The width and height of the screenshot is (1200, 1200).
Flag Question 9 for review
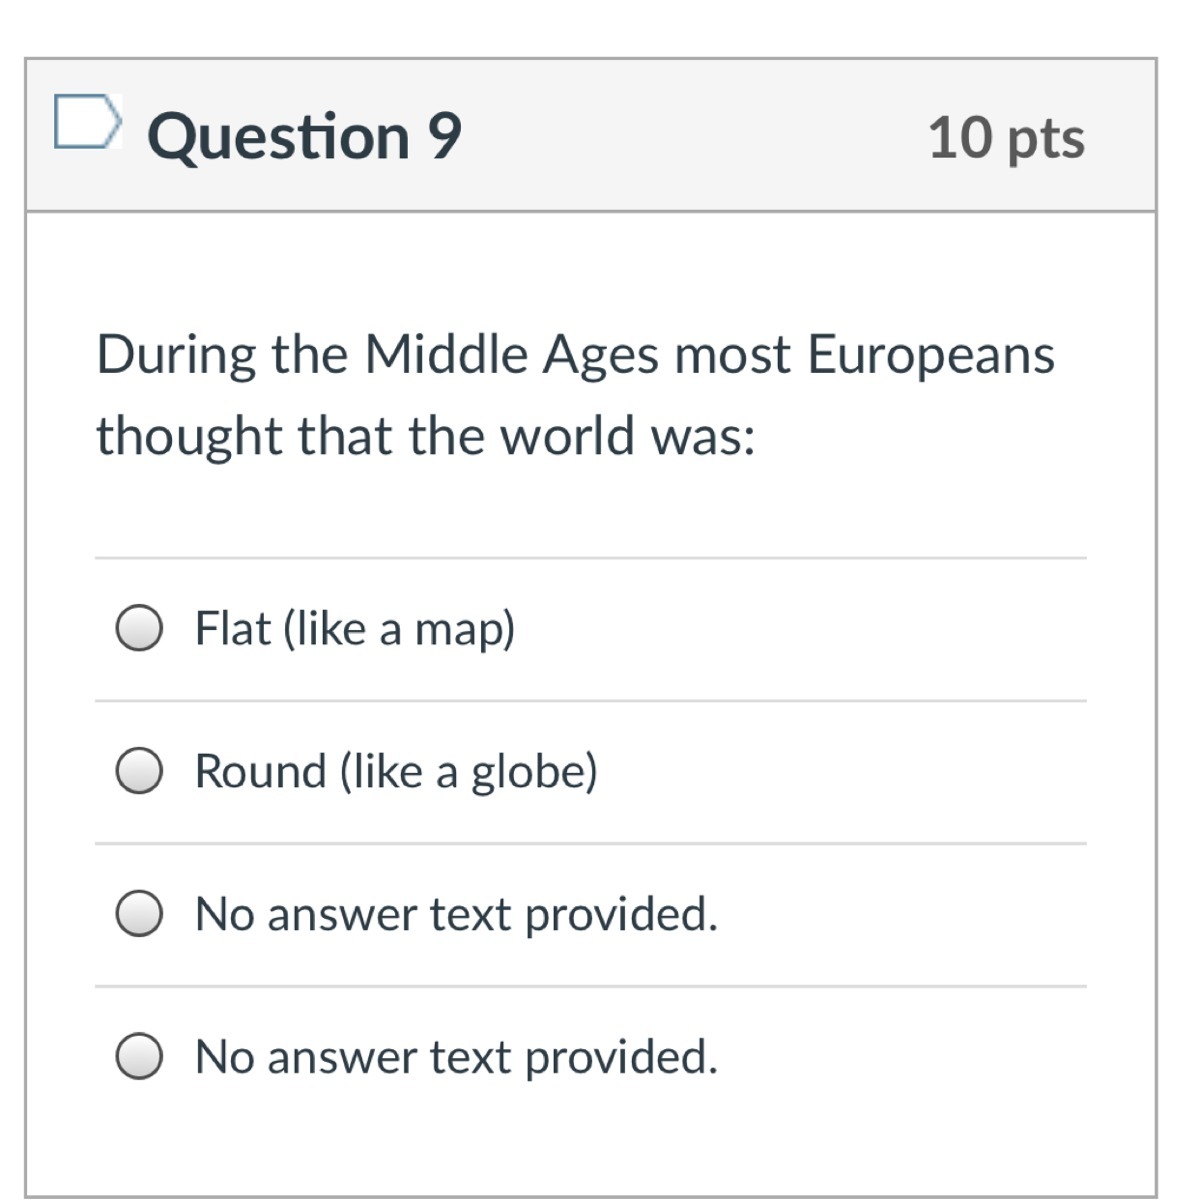point(87,122)
